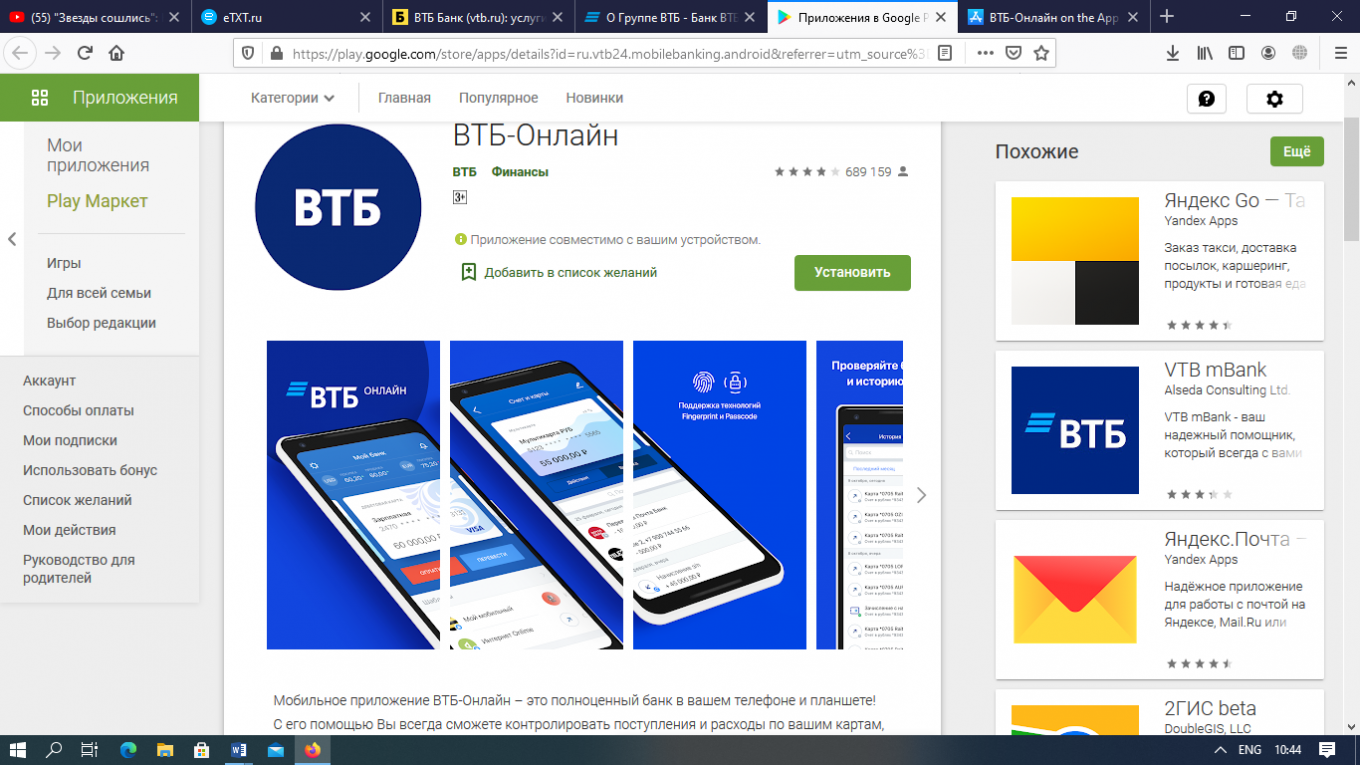Open the ВТБ developer link
The image size is (1360, 765).
[464, 172]
